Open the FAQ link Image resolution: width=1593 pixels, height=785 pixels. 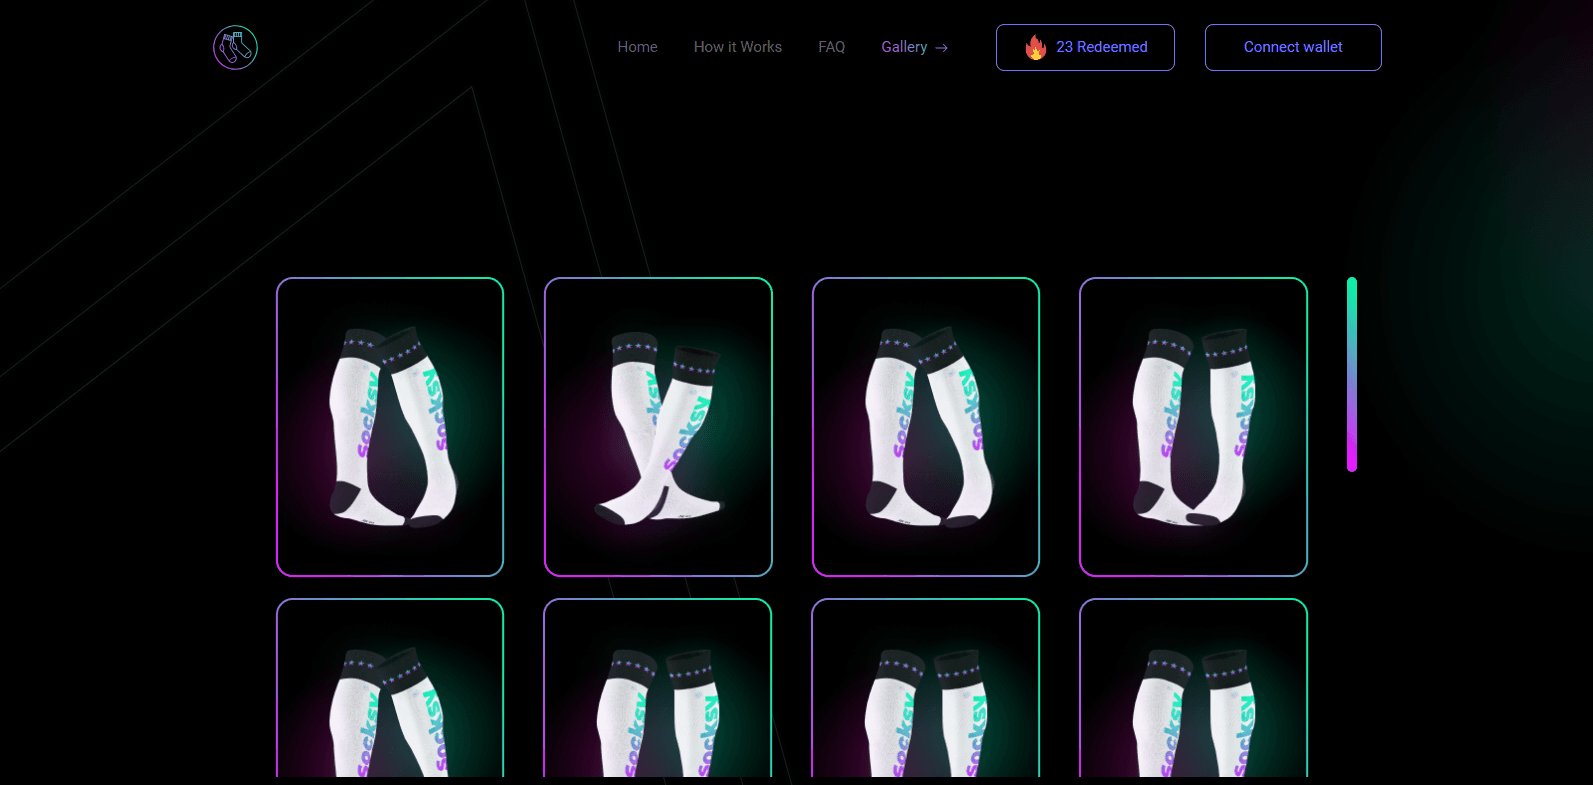[x=831, y=47]
